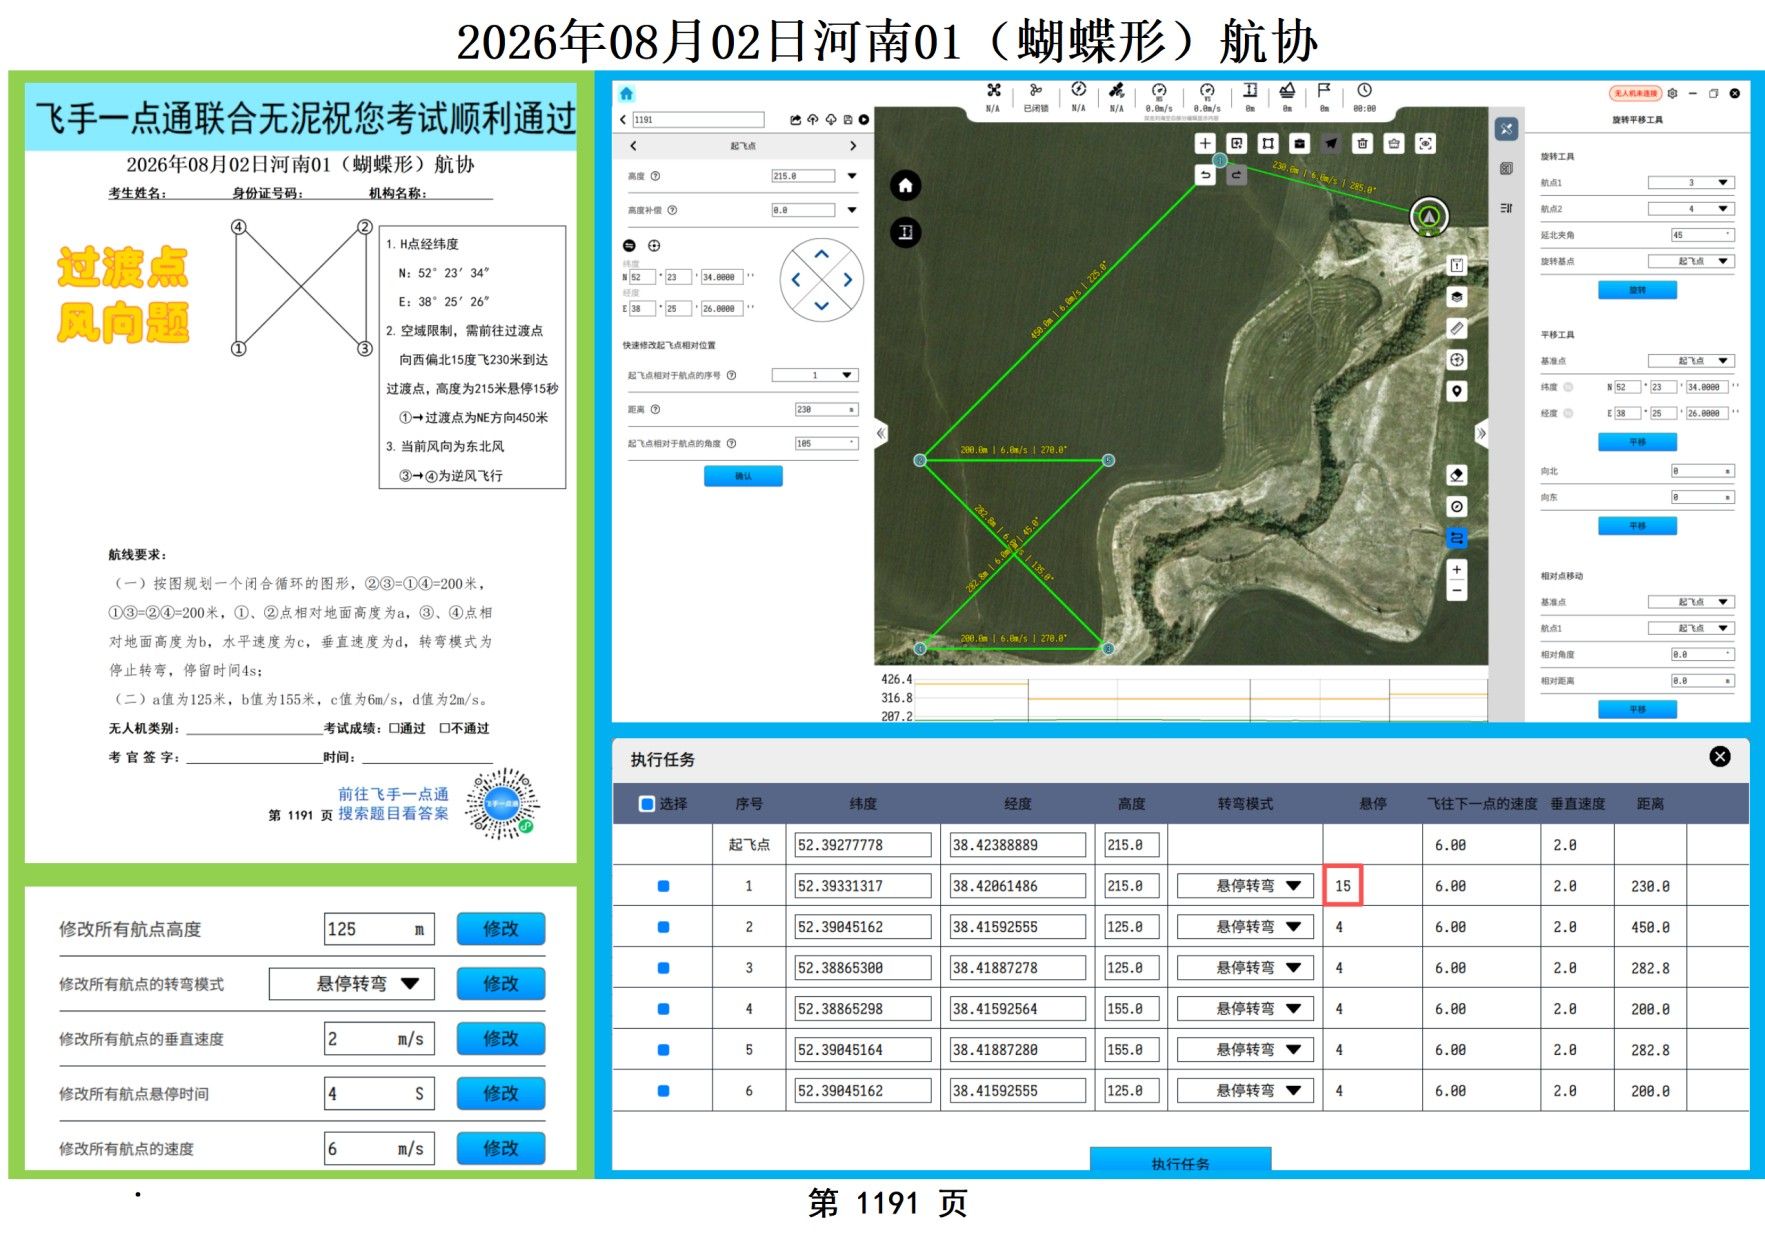Screen dimensions: 1765x1235
Task: Click the add waypoint plus icon
Action: pyautogui.click(x=1205, y=143)
